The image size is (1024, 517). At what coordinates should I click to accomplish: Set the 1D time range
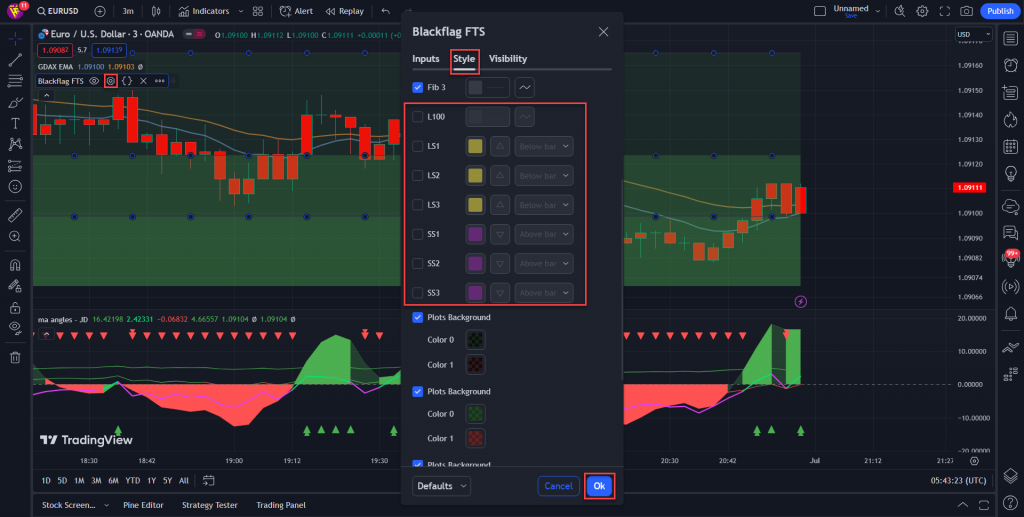[x=46, y=480]
